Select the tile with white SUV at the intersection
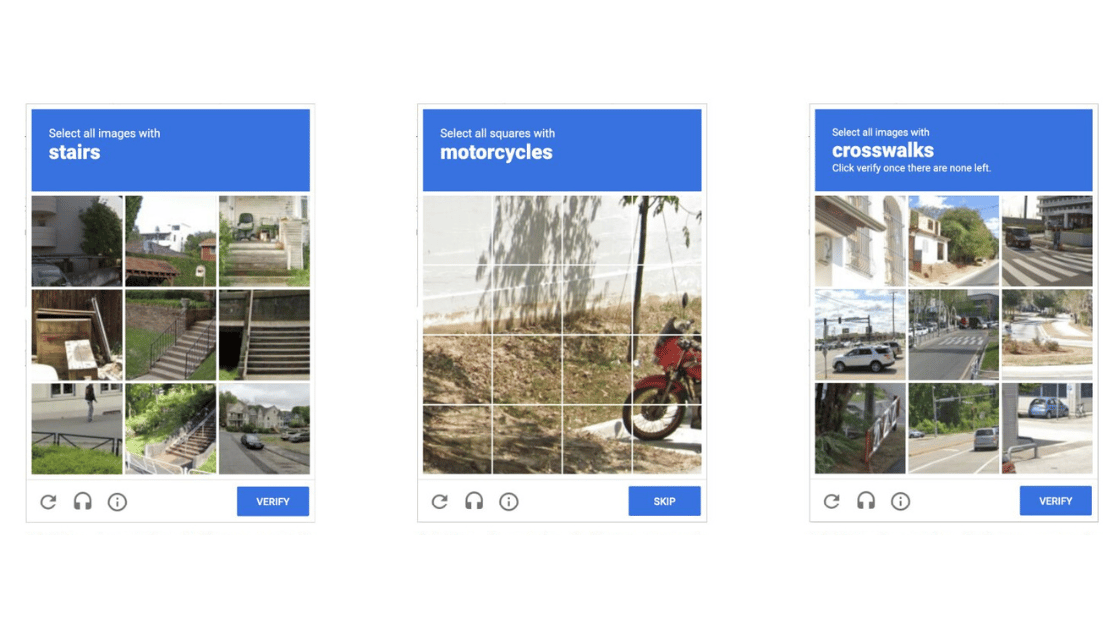The height and width of the screenshot is (630, 1120). 860,334
